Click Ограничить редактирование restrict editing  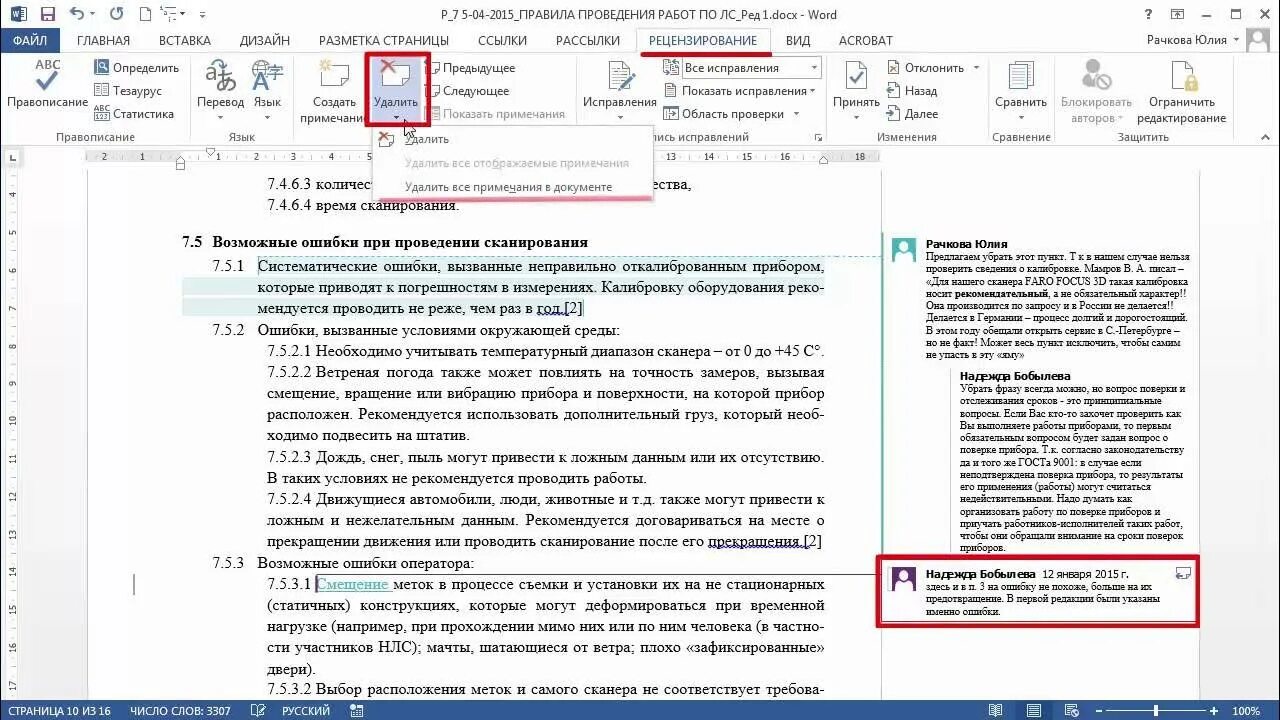[1181, 92]
